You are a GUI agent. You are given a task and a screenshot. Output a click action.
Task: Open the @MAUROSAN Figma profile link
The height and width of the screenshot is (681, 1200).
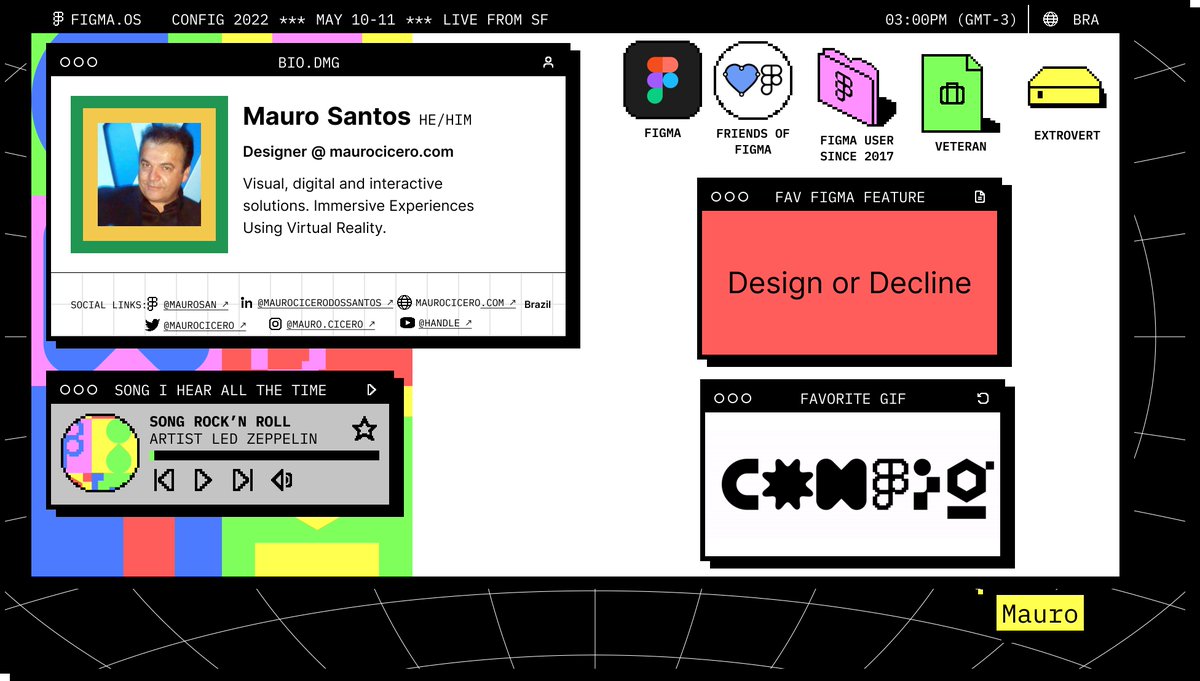pos(196,304)
